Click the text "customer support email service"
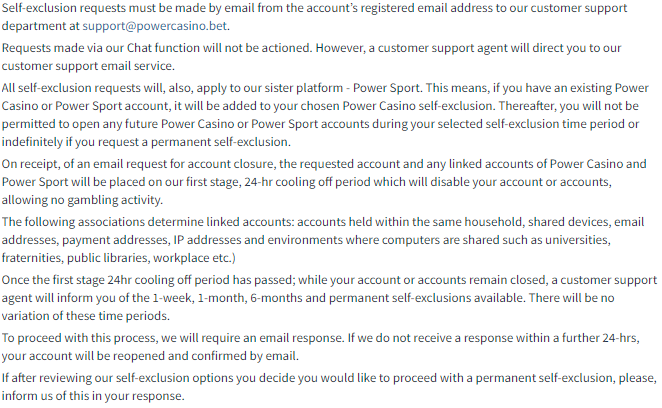Screen dimensions: 662x408 tap(89, 65)
